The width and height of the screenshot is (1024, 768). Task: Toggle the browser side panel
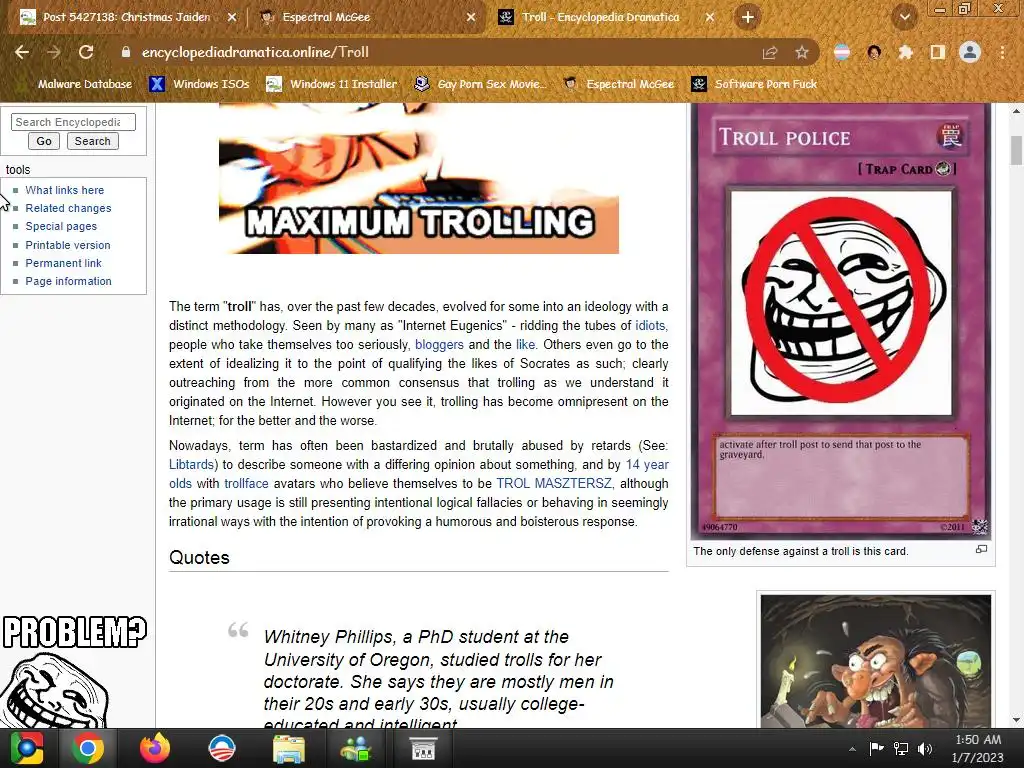tap(938, 52)
